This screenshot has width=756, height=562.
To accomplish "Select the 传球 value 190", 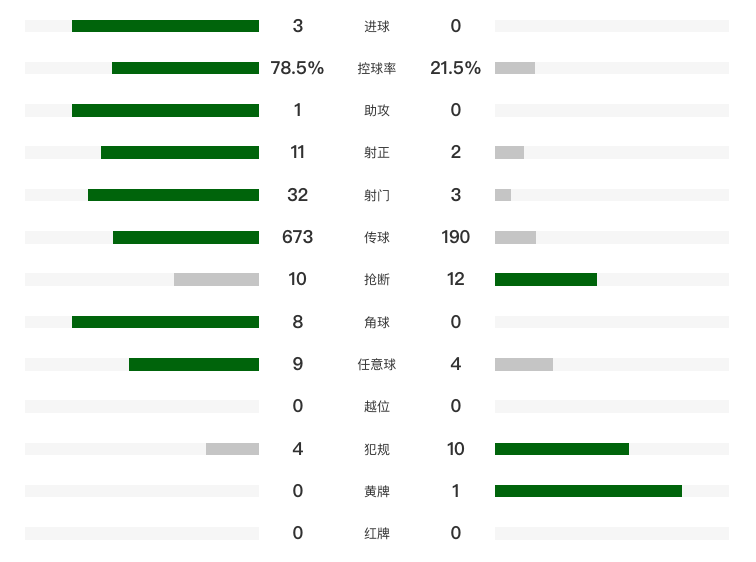I will tap(455, 237).
